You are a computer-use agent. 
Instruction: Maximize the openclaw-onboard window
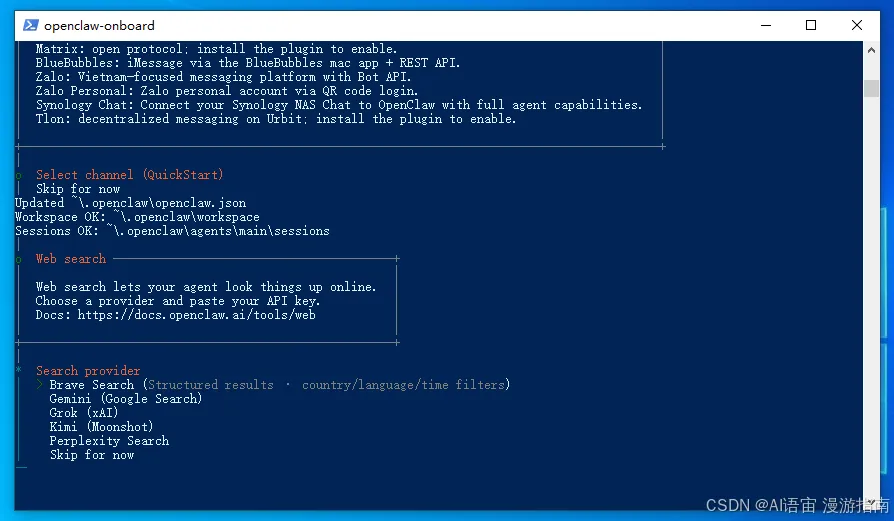pyautogui.click(x=811, y=25)
